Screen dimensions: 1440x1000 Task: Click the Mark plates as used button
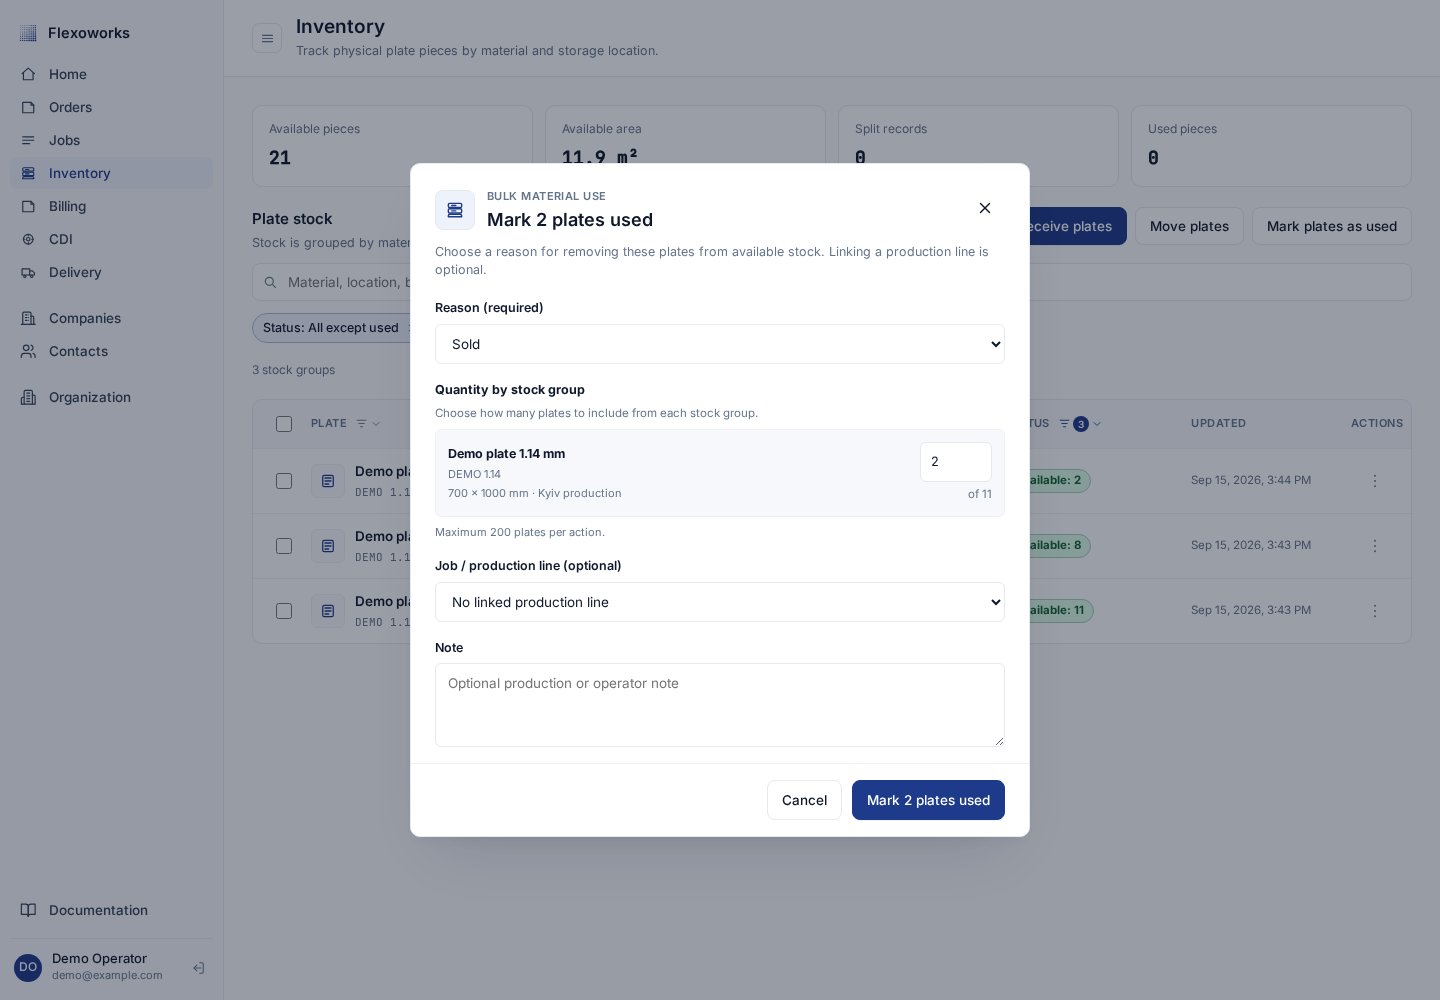[x=1332, y=226]
